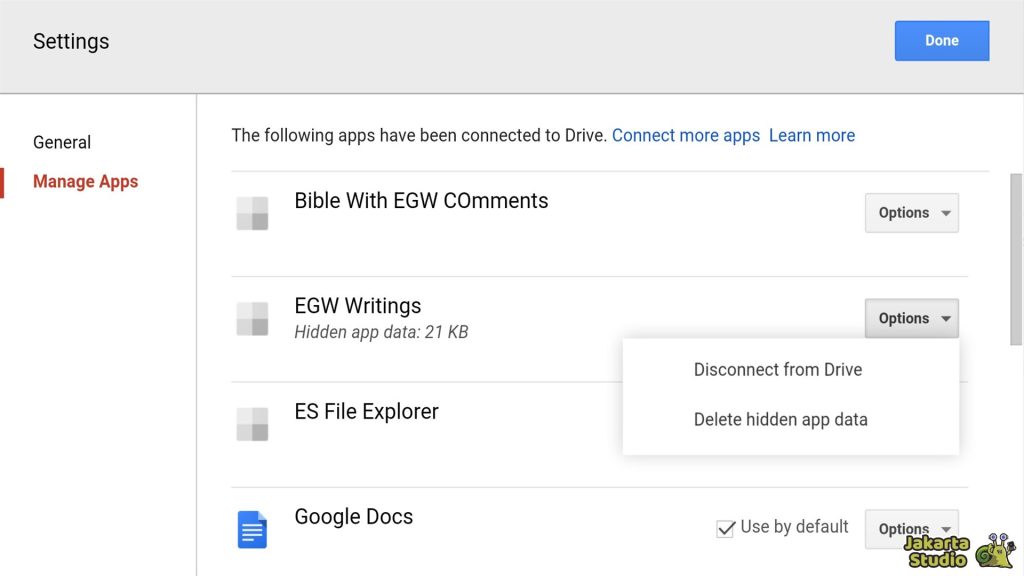Click the Bible With EGW COmments placeholder icon
The height and width of the screenshot is (576, 1024).
tap(252, 213)
